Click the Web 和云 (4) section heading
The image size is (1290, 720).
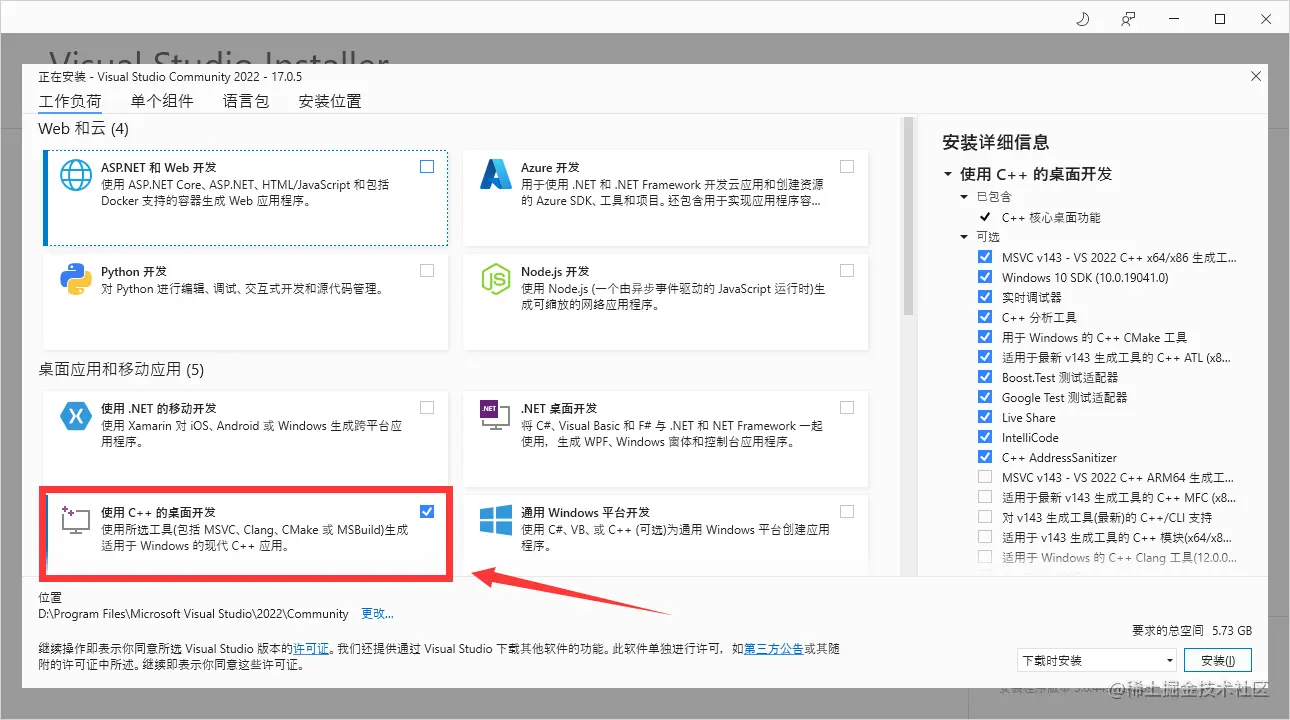tap(84, 129)
